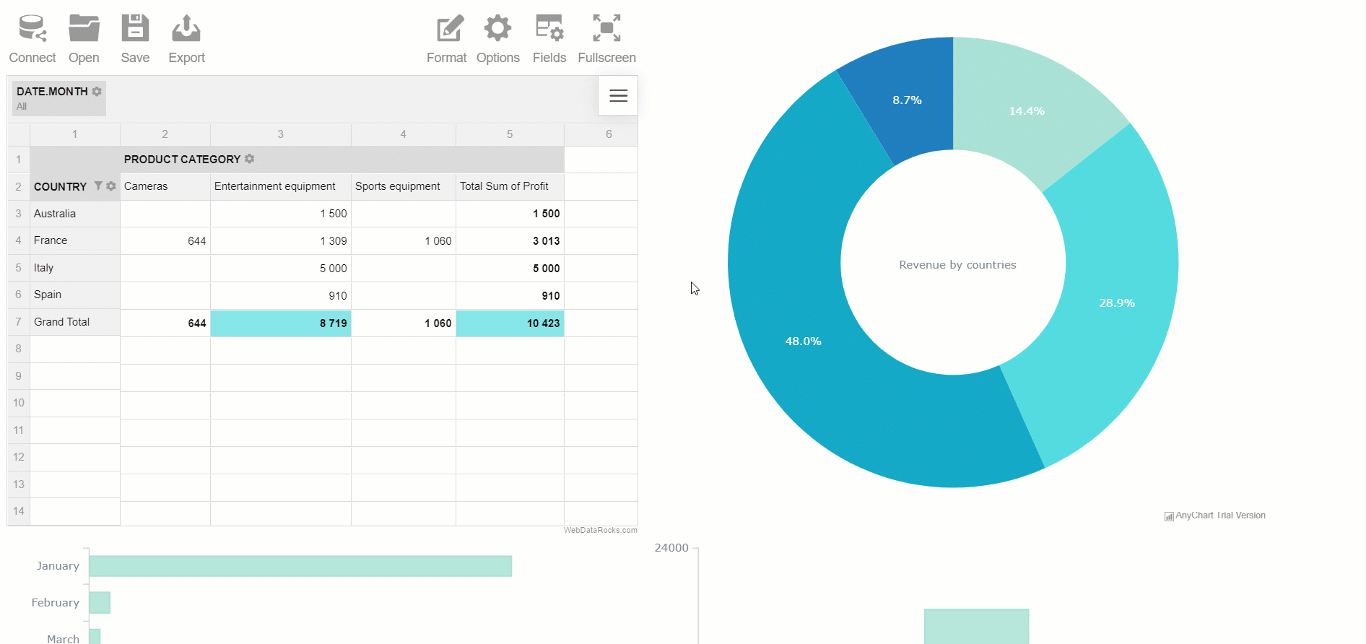
Task: Select the Sports equipment column header
Action: (x=403, y=187)
